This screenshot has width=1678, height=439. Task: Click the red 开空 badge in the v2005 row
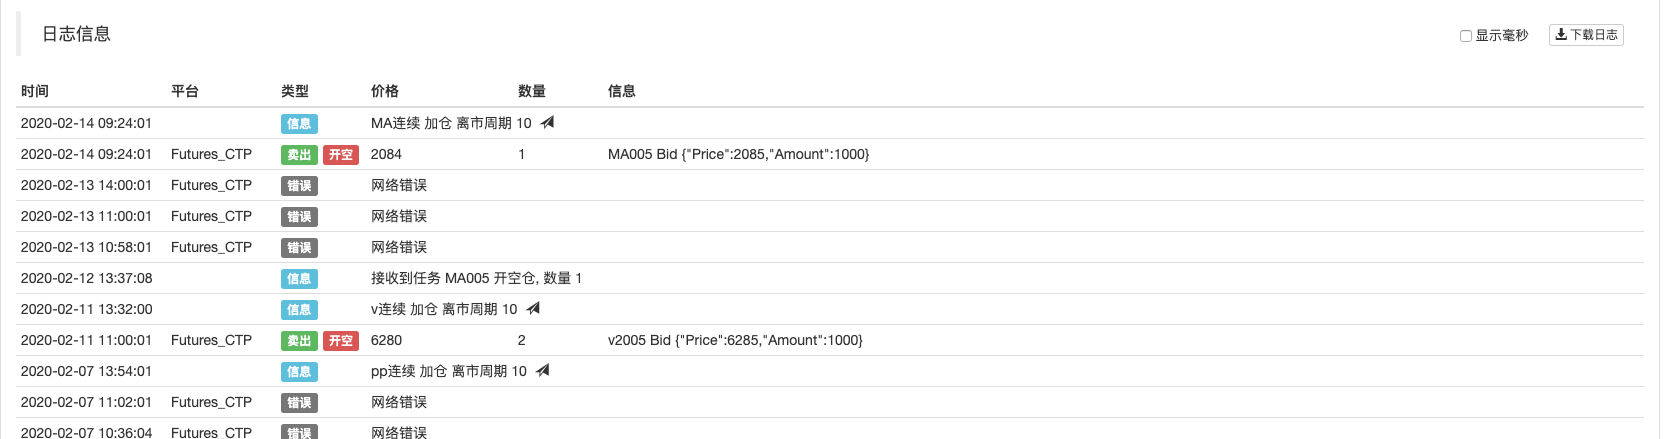pyautogui.click(x=341, y=341)
